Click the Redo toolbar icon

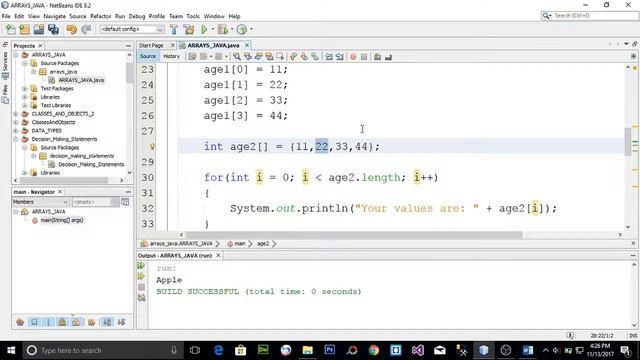coord(86,29)
